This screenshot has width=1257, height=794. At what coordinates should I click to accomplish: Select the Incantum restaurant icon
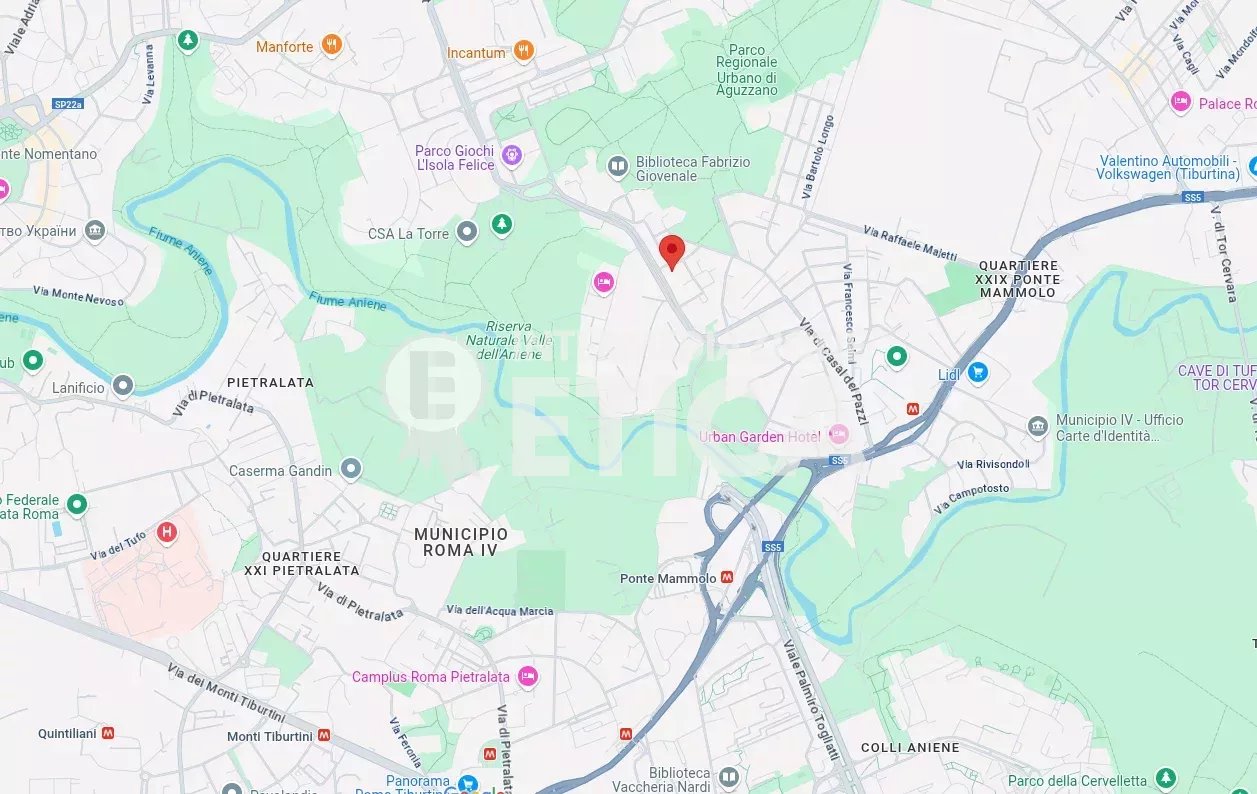pyautogui.click(x=523, y=51)
